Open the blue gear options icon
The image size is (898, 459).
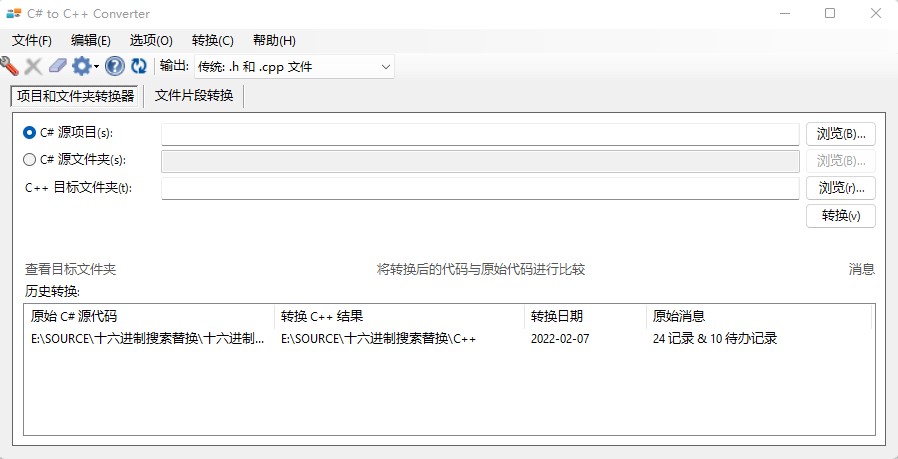pos(82,66)
